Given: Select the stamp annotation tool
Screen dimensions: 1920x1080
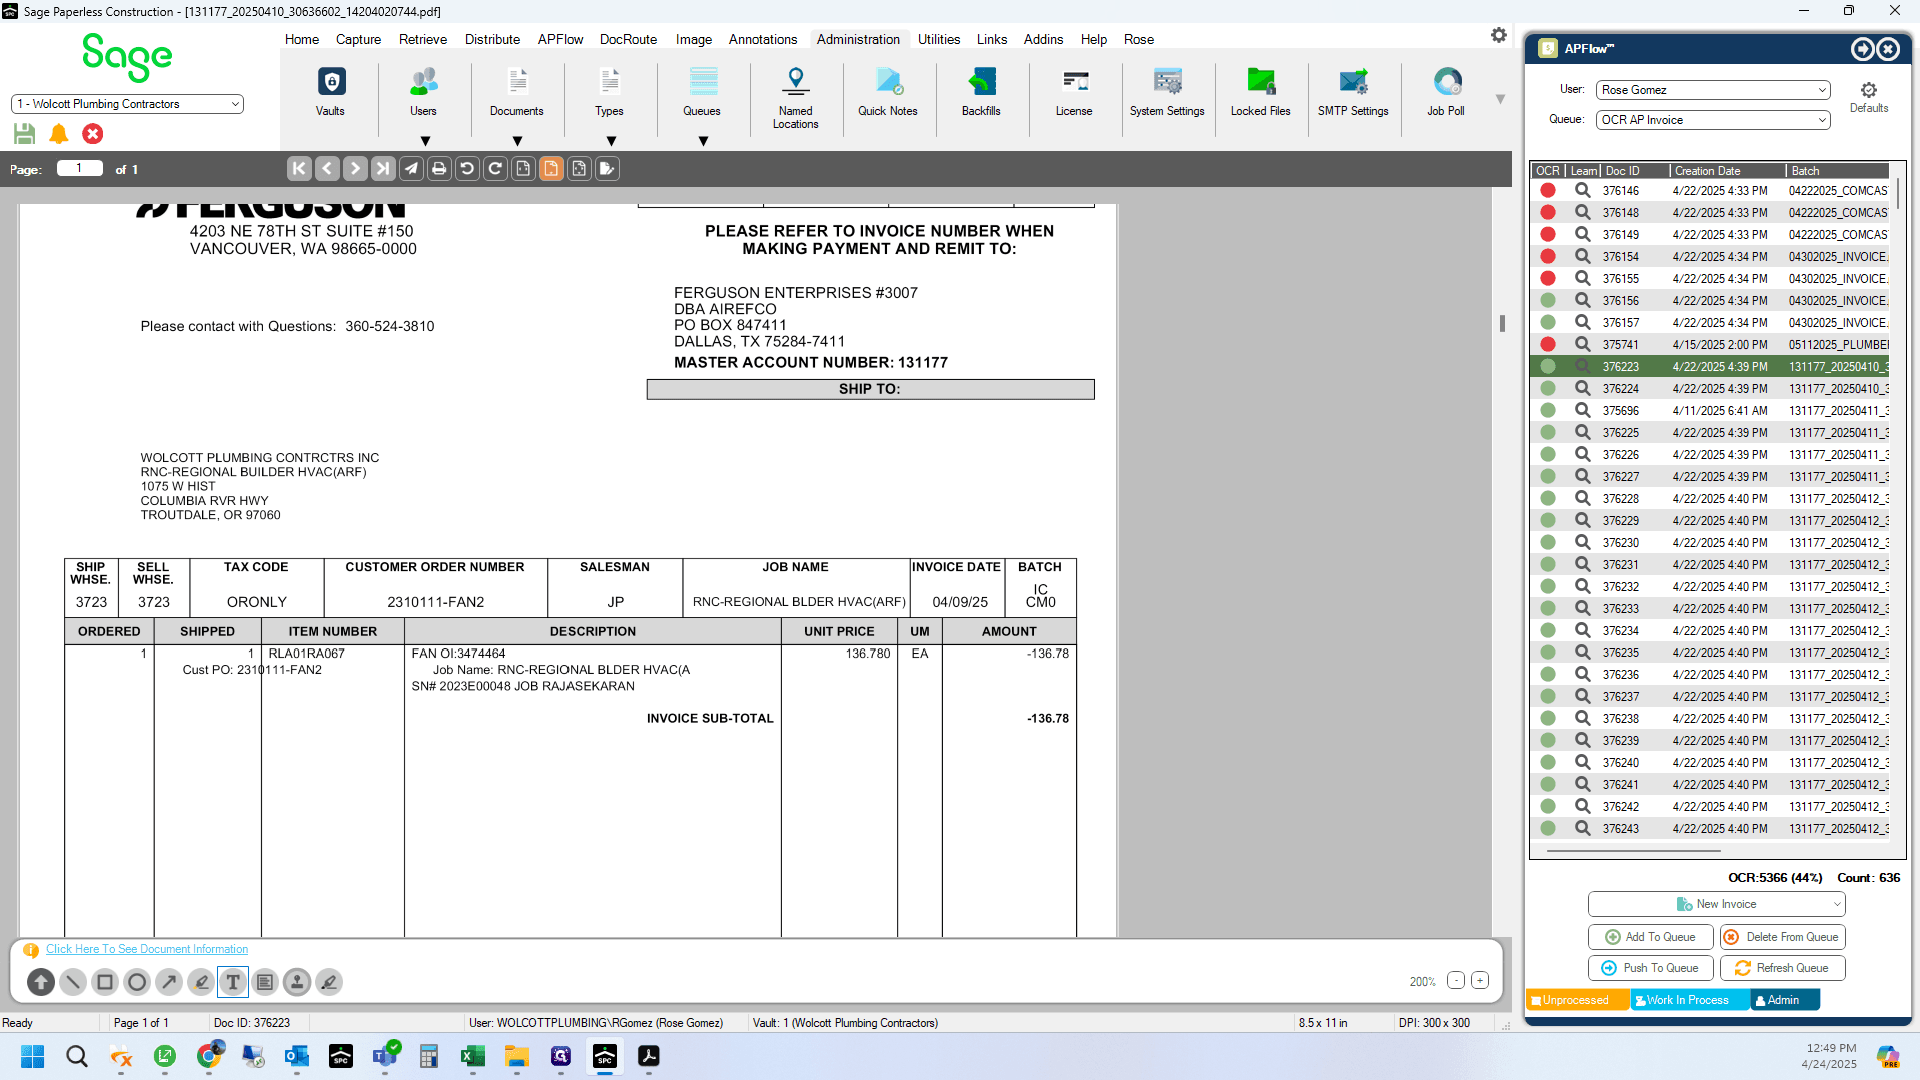Looking at the screenshot, I should tap(297, 982).
